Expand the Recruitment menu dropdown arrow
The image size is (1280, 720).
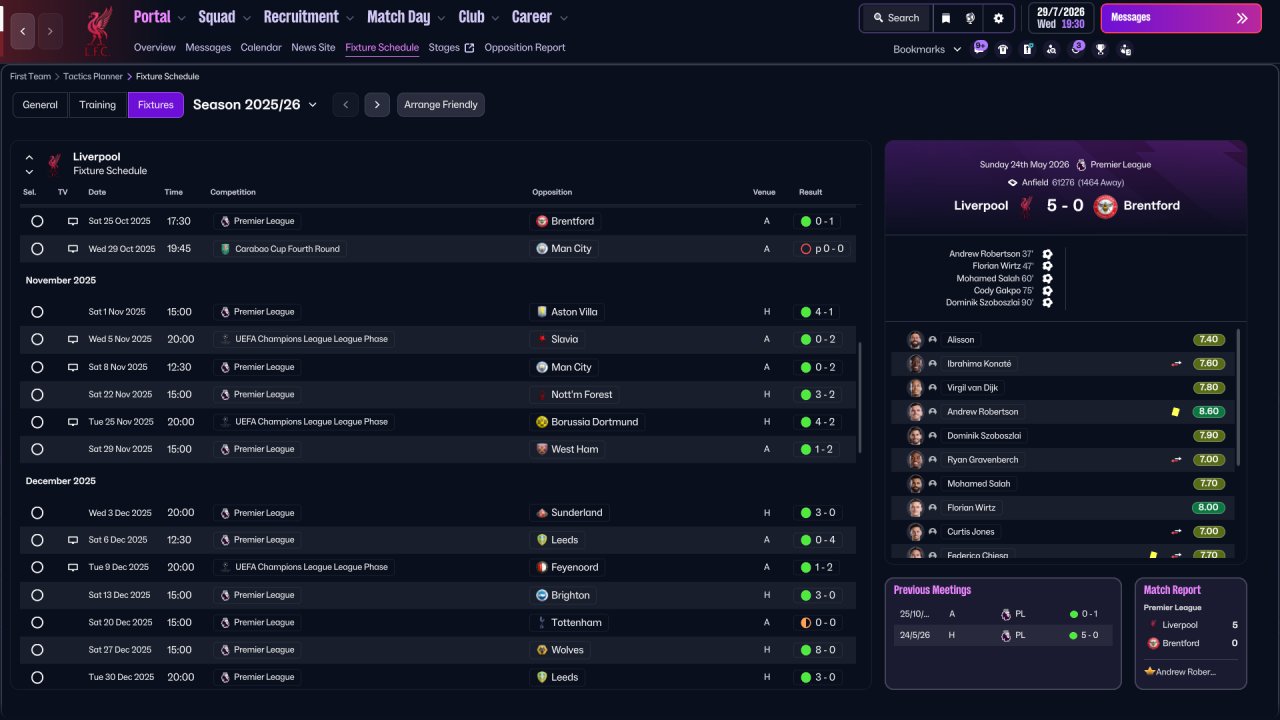(x=349, y=18)
